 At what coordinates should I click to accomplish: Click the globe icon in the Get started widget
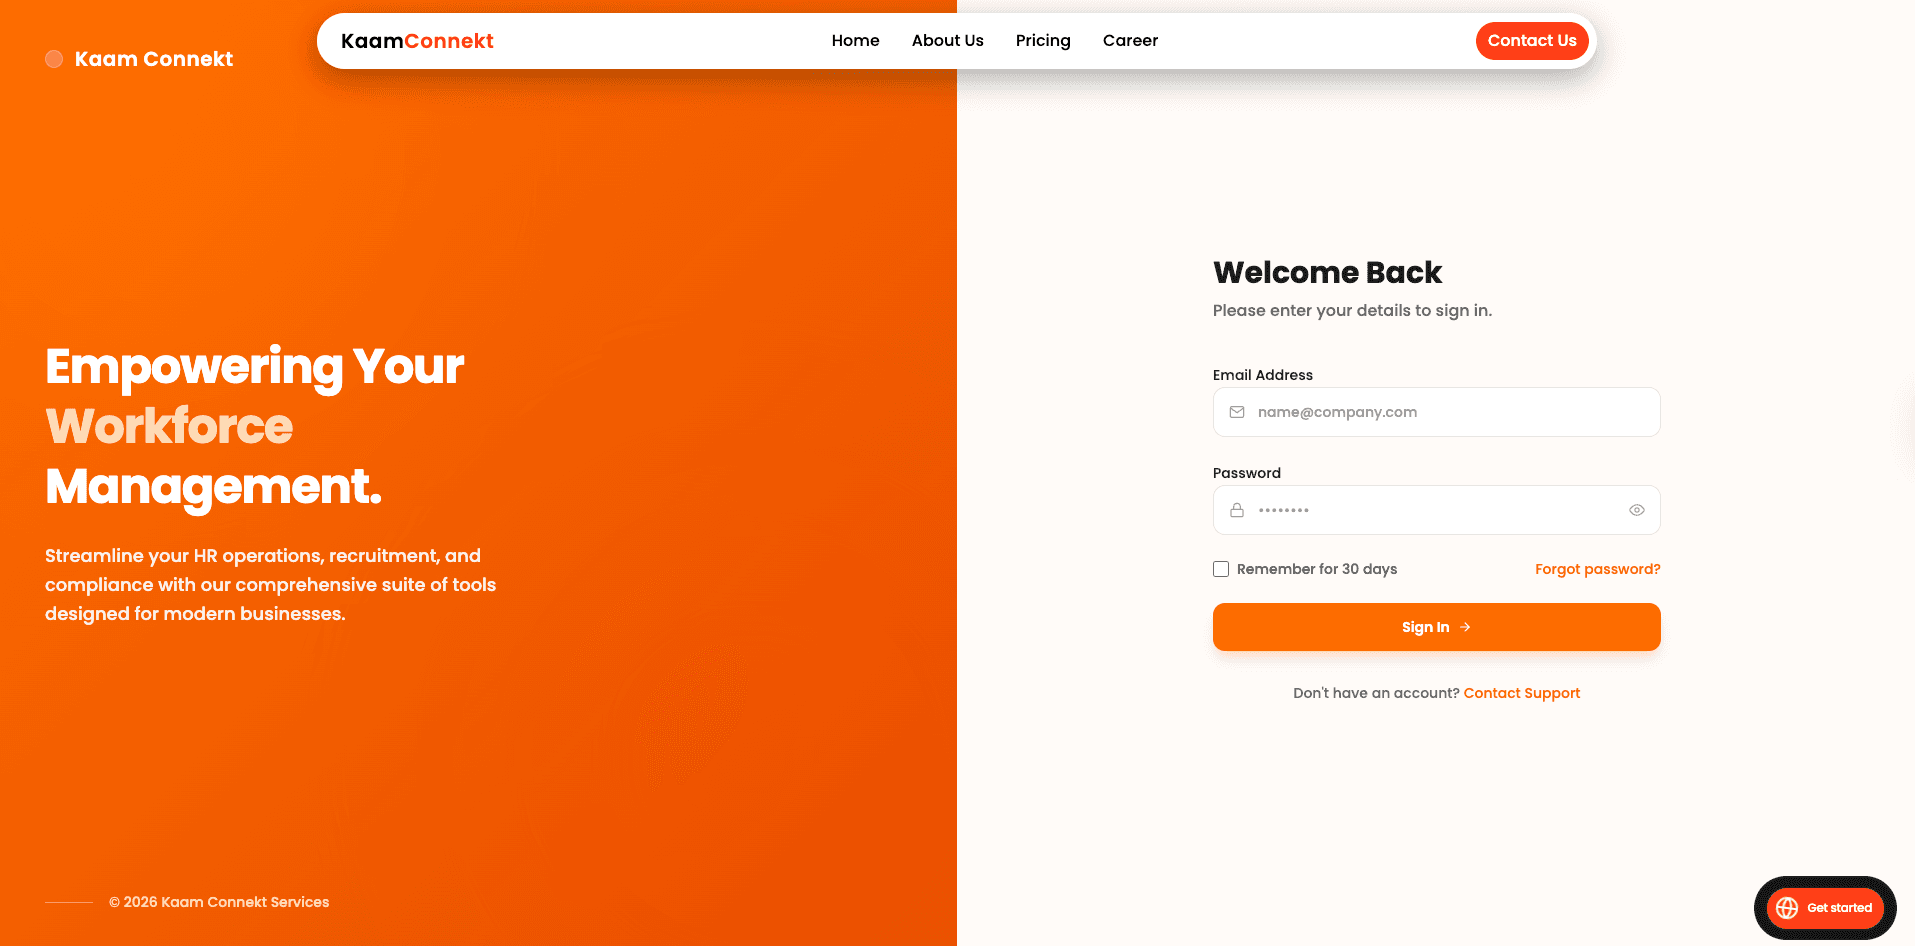[1787, 908]
